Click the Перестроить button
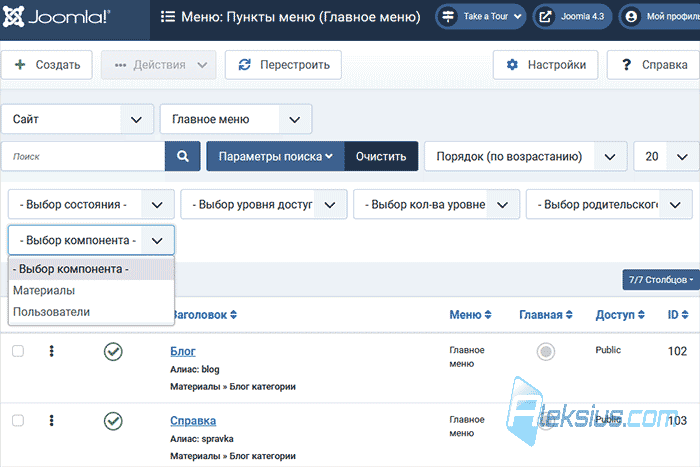Screen dimensions: 700x467 pos(283,65)
